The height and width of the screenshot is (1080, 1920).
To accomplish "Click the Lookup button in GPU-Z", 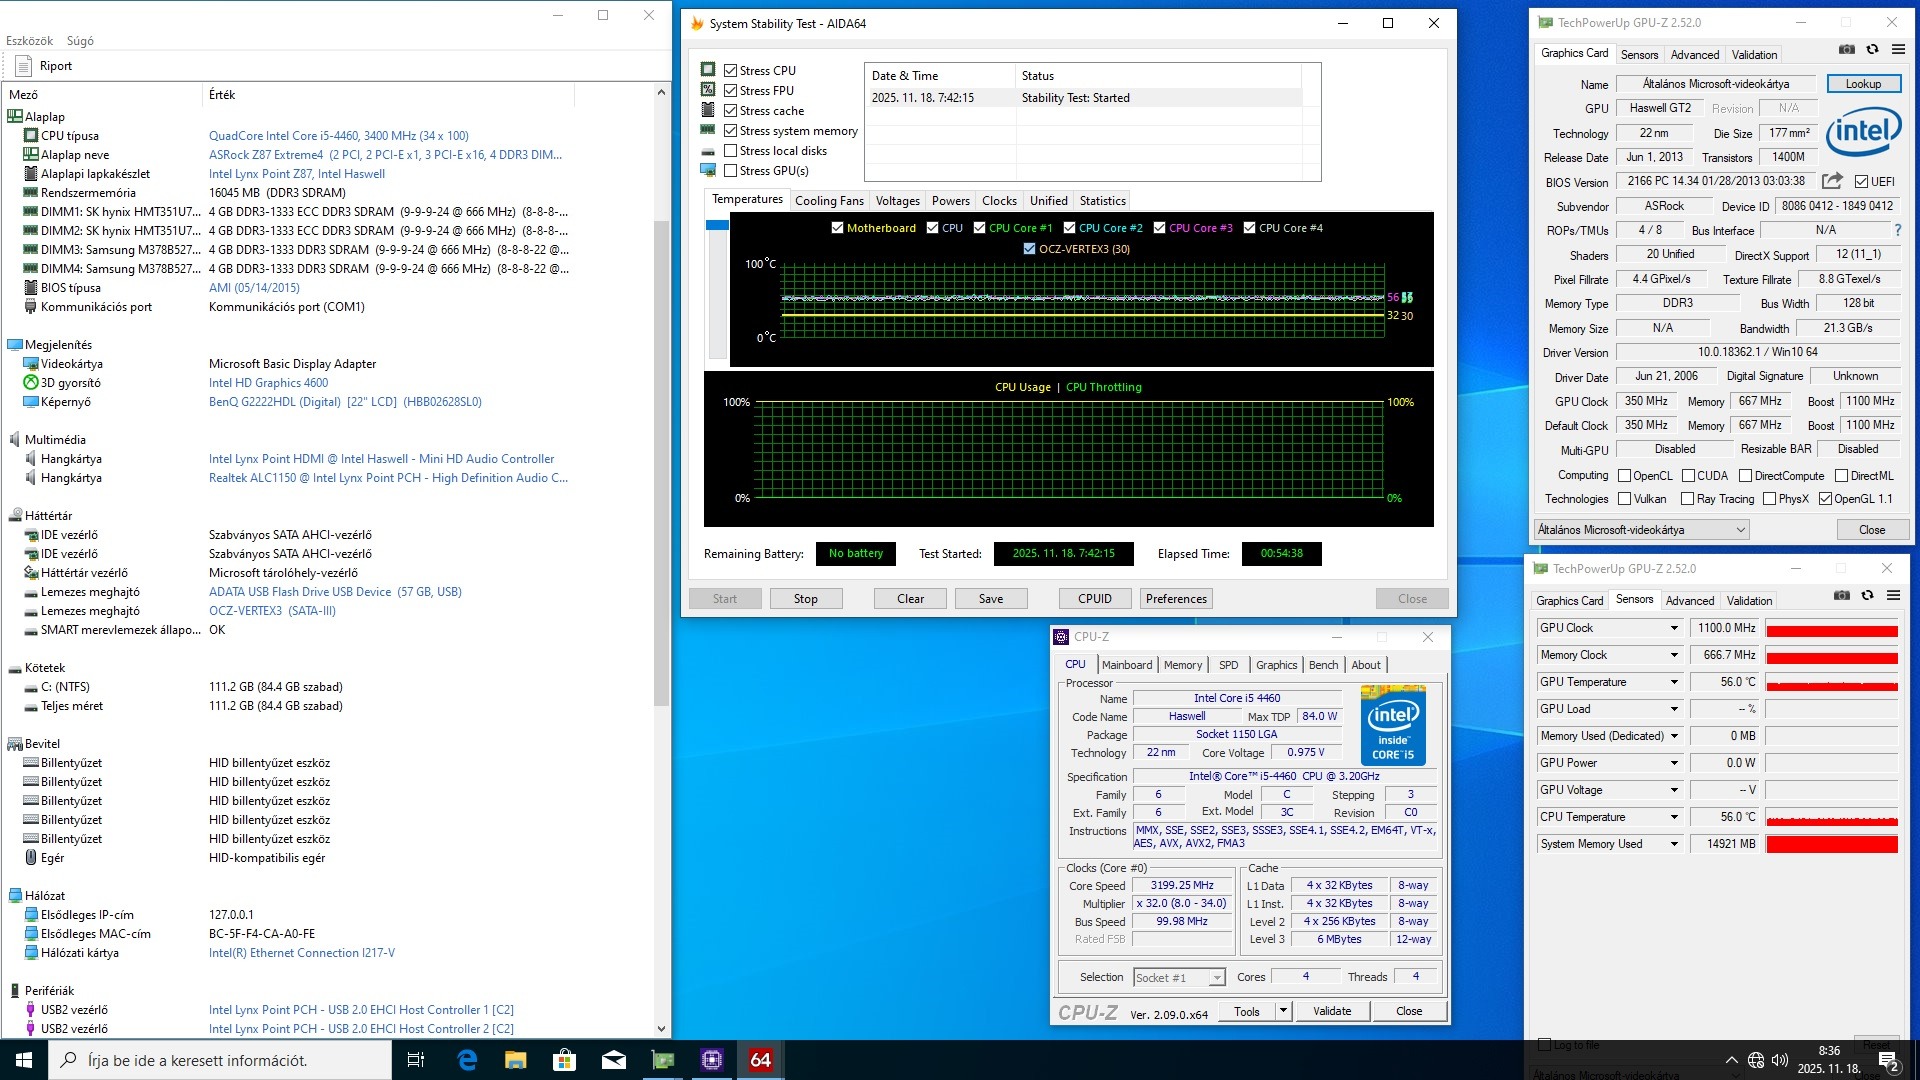I will coord(1863,84).
